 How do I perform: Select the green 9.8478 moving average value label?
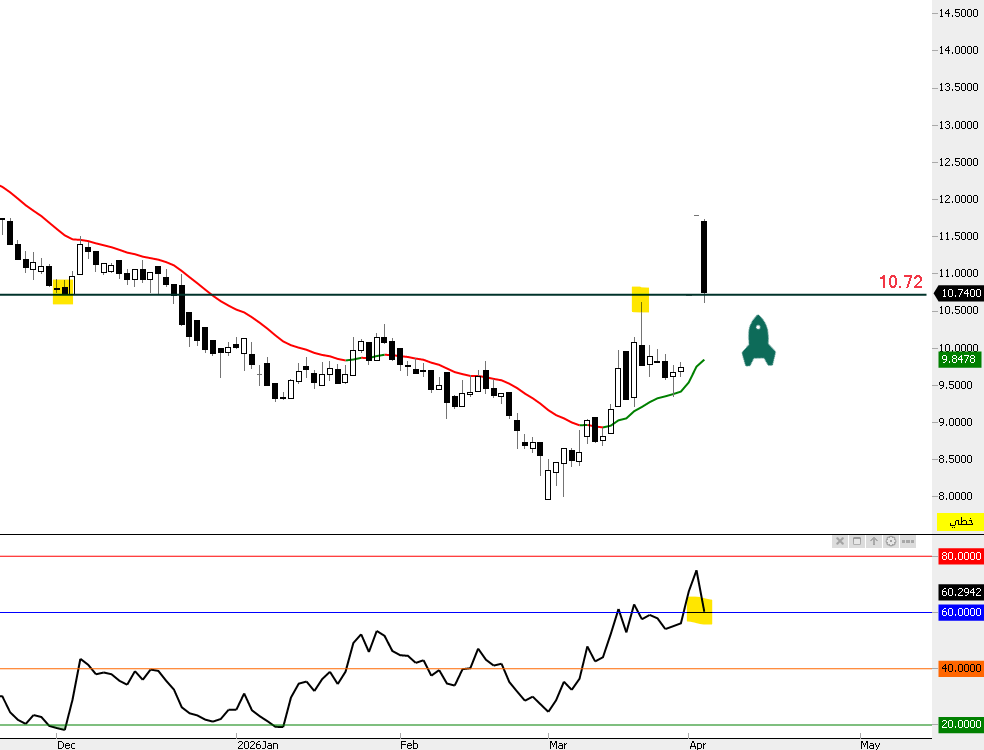click(x=957, y=359)
